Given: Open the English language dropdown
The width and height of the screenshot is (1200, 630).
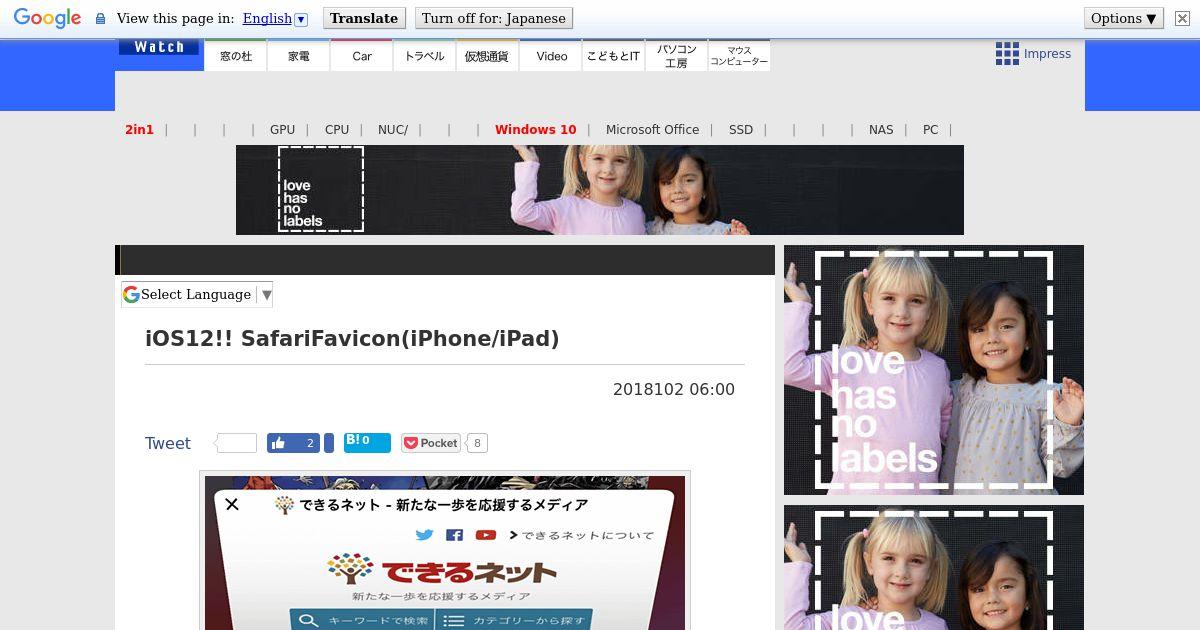Looking at the screenshot, I should [x=275, y=18].
